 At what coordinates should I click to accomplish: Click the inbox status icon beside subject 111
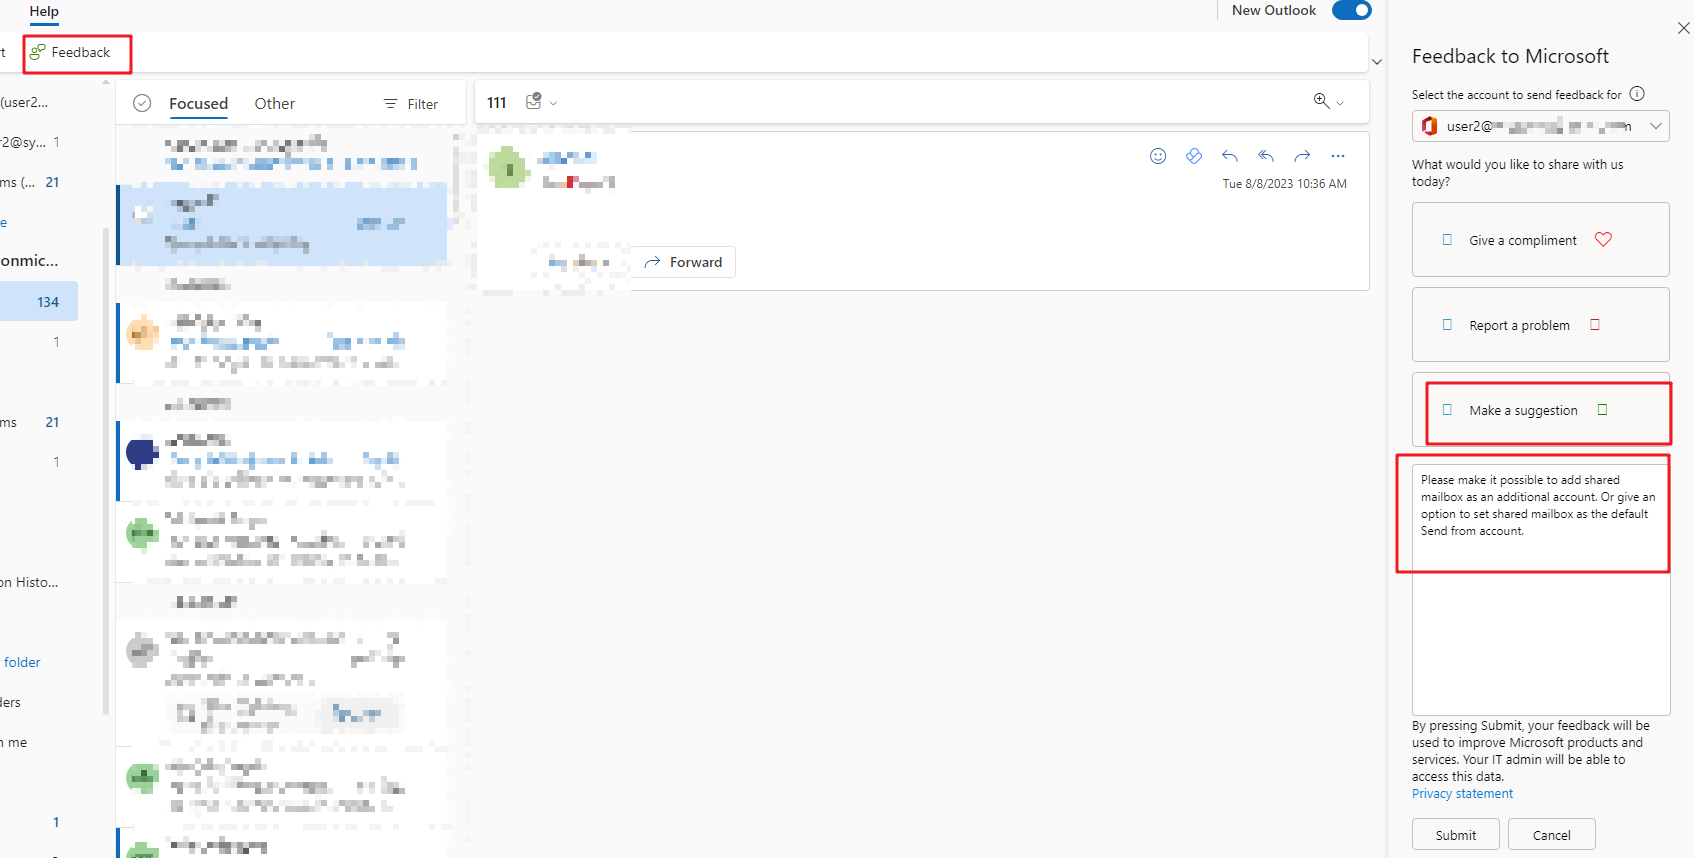point(534,101)
